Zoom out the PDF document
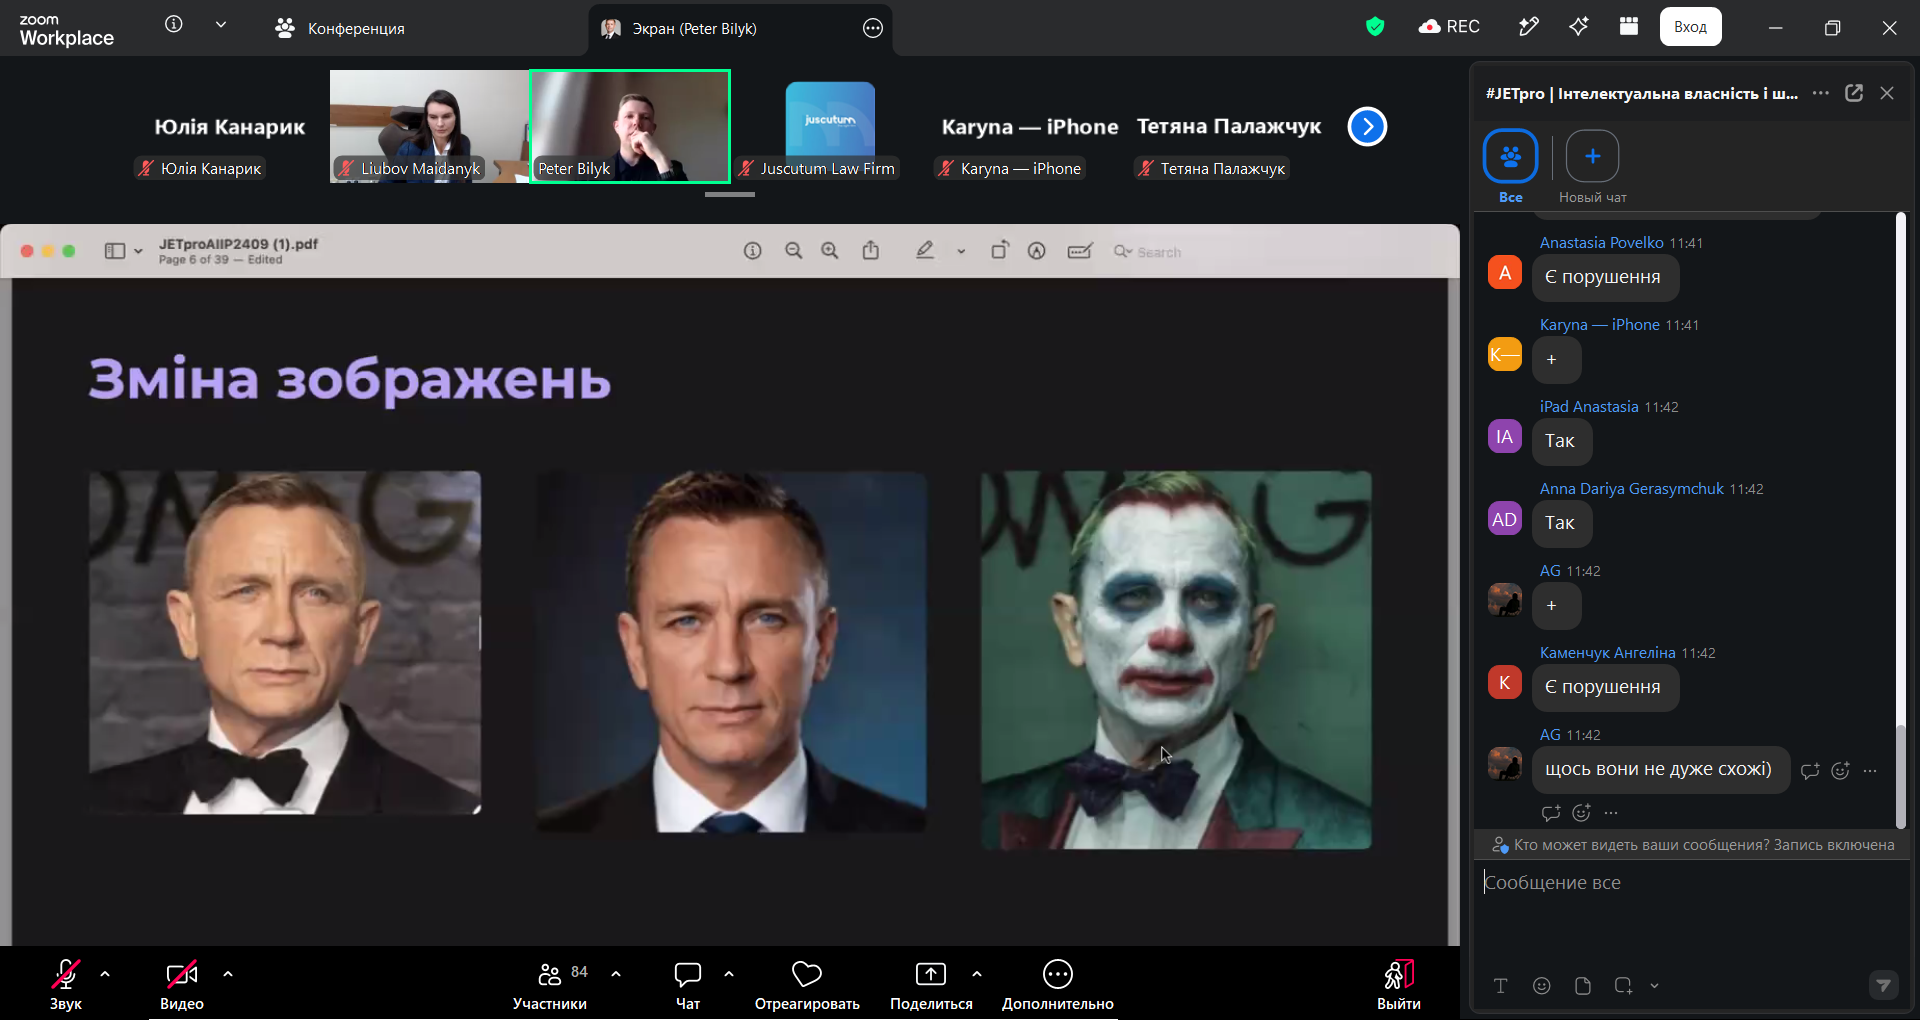Viewport: 1920px width, 1020px height. pos(794,251)
